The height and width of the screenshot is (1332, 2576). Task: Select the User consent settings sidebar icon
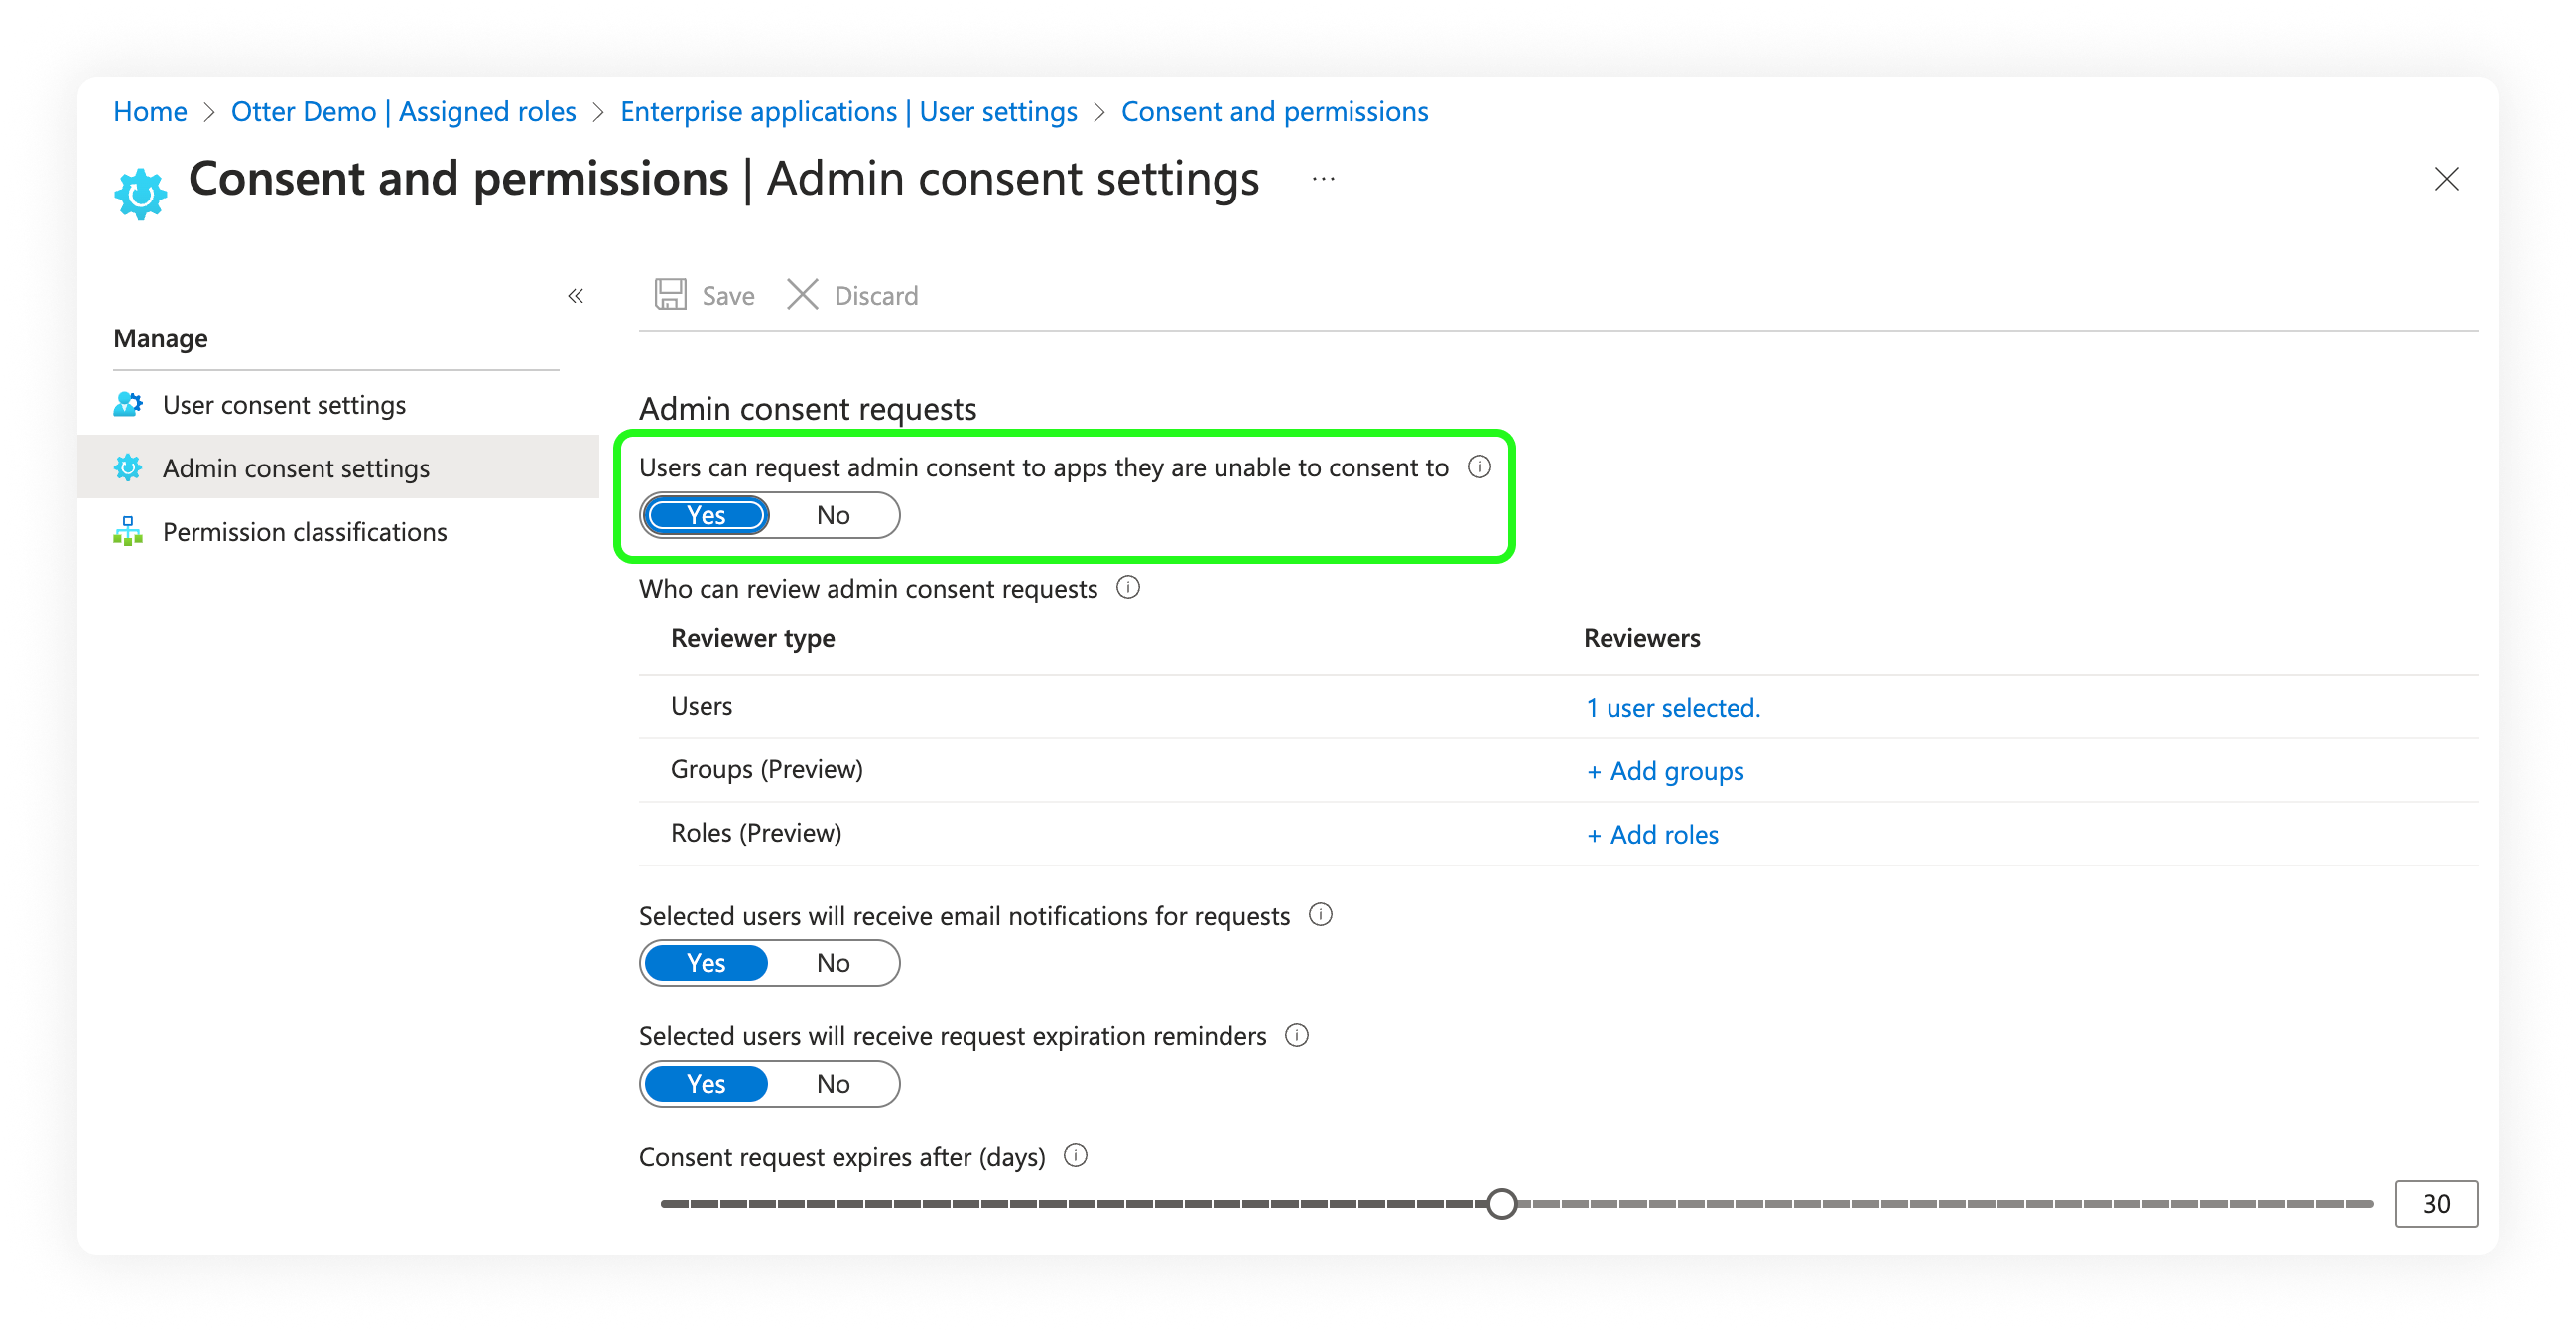click(x=128, y=404)
